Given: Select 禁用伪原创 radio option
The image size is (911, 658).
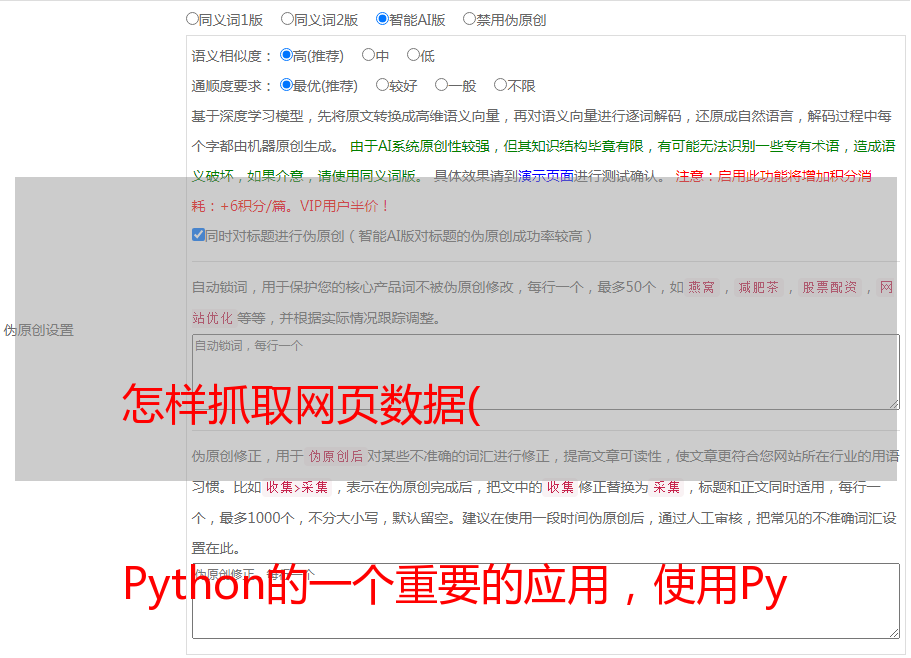Looking at the screenshot, I should click(x=469, y=19).
